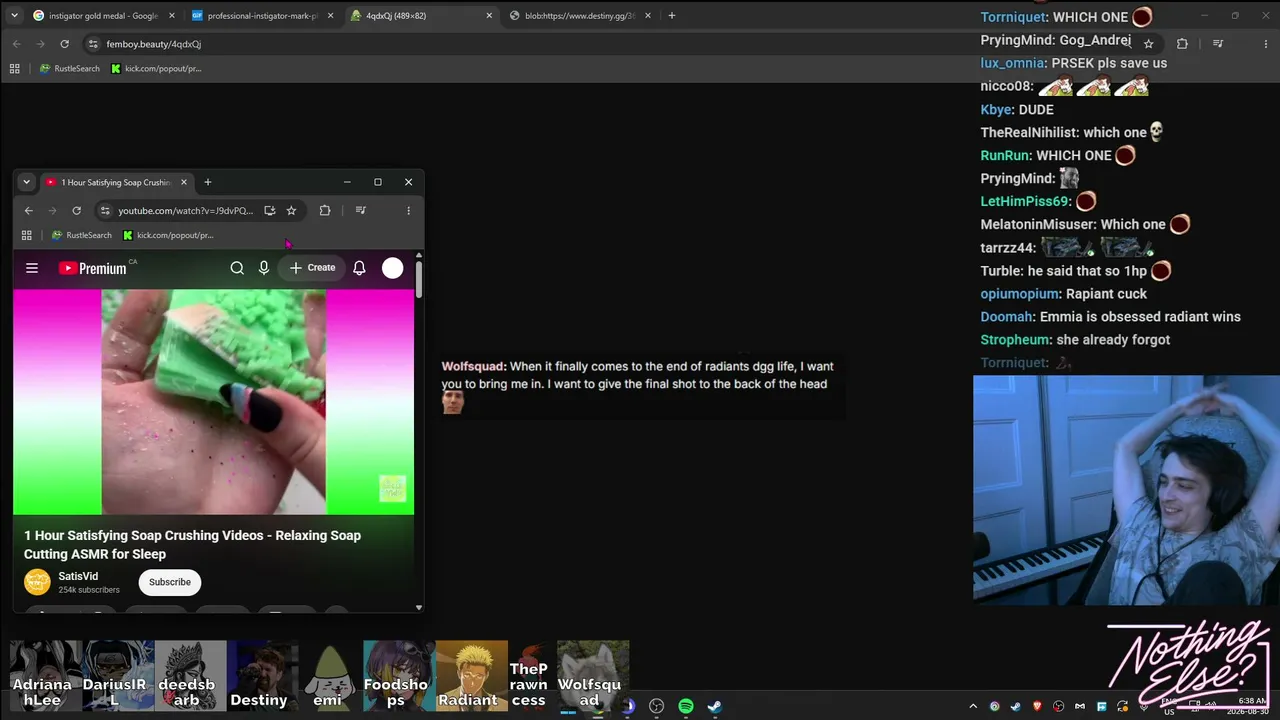Reload the YouTube window page
Image resolution: width=1280 pixels, height=720 pixels.
[x=76, y=210]
